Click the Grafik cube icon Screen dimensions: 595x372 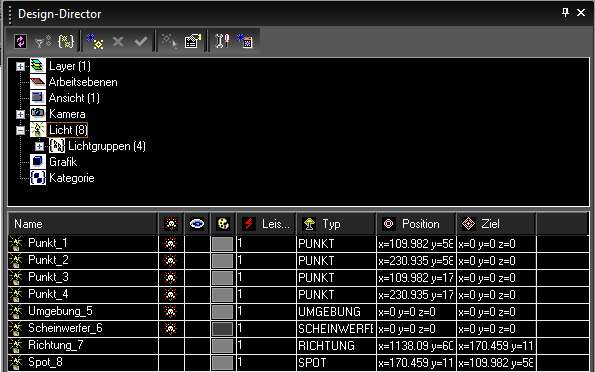(x=38, y=162)
